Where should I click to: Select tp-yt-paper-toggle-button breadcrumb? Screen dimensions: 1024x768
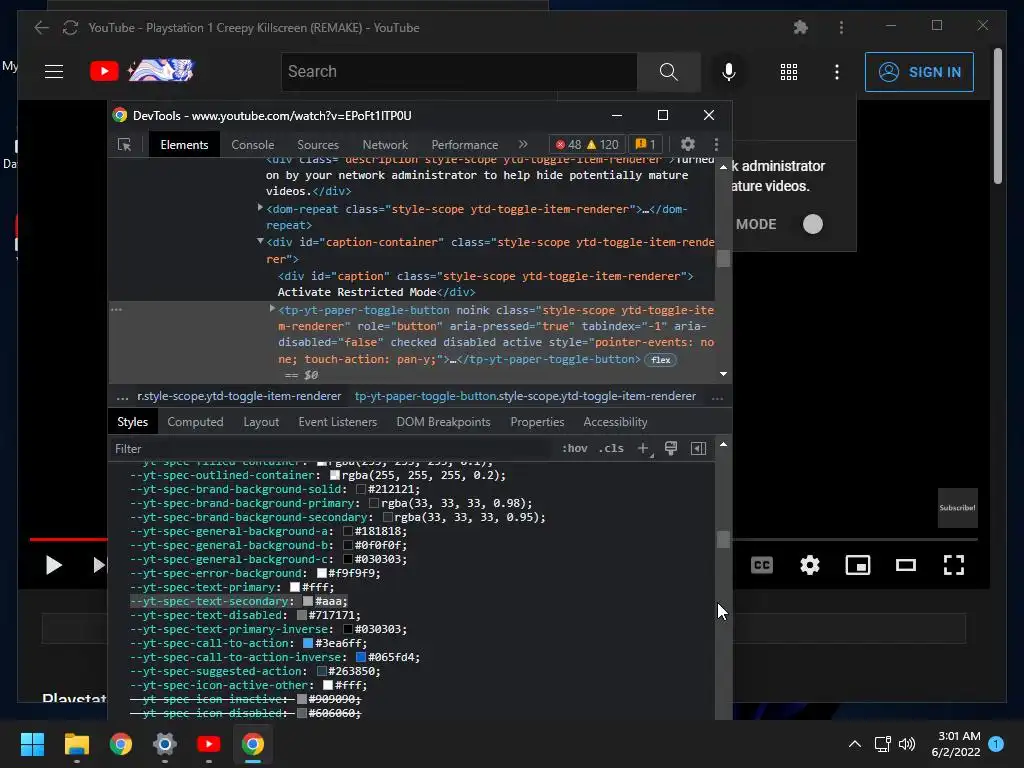[525, 396]
